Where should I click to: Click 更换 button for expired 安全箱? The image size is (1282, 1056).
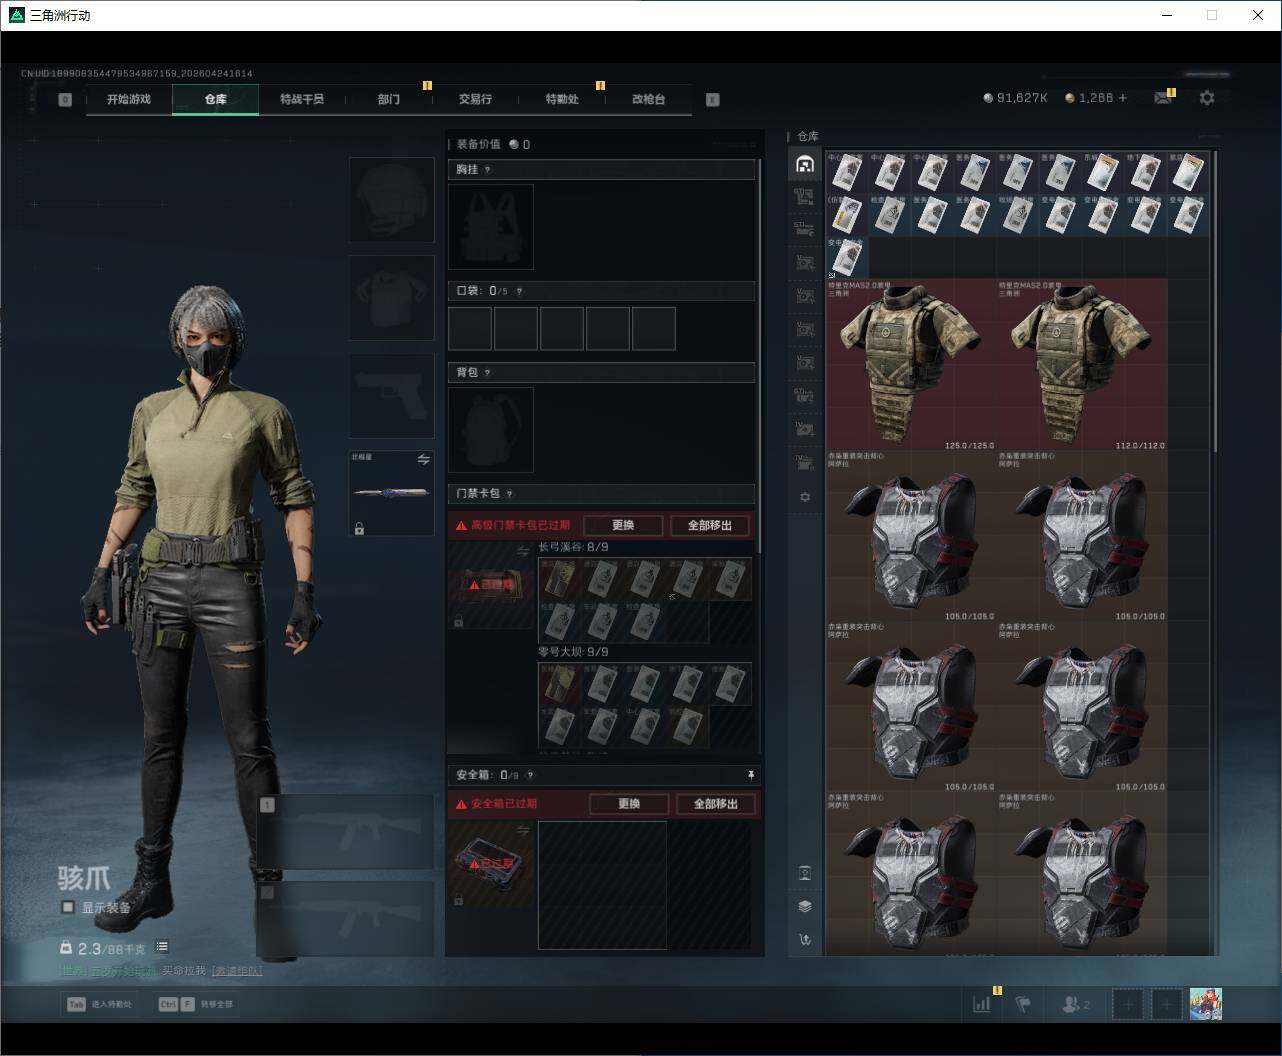coord(629,804)
